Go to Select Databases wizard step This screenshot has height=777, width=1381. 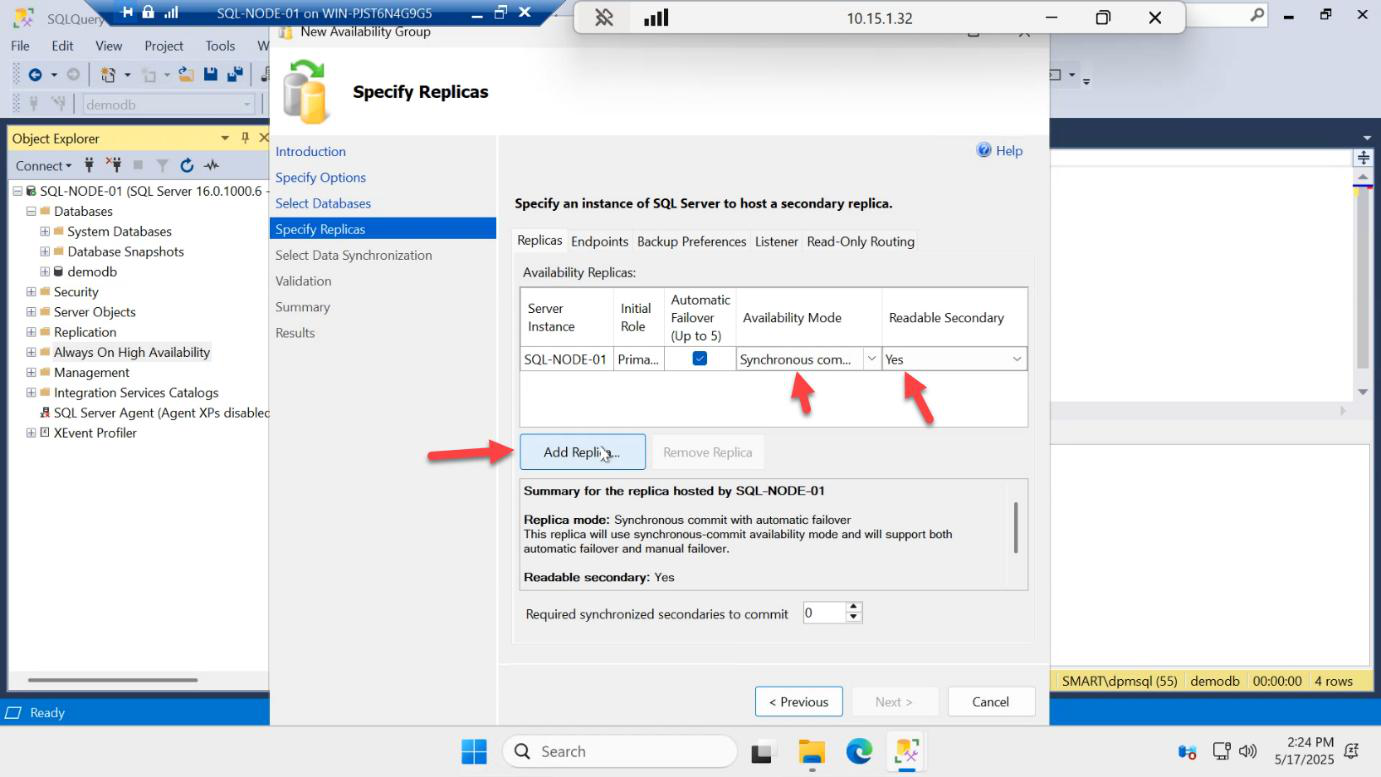[x=323, y=203]
